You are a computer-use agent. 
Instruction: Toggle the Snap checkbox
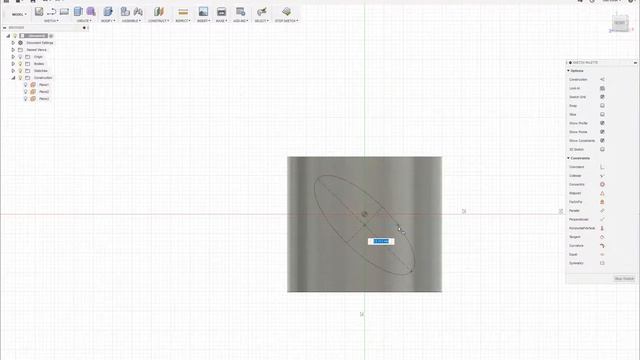point(602,106)
